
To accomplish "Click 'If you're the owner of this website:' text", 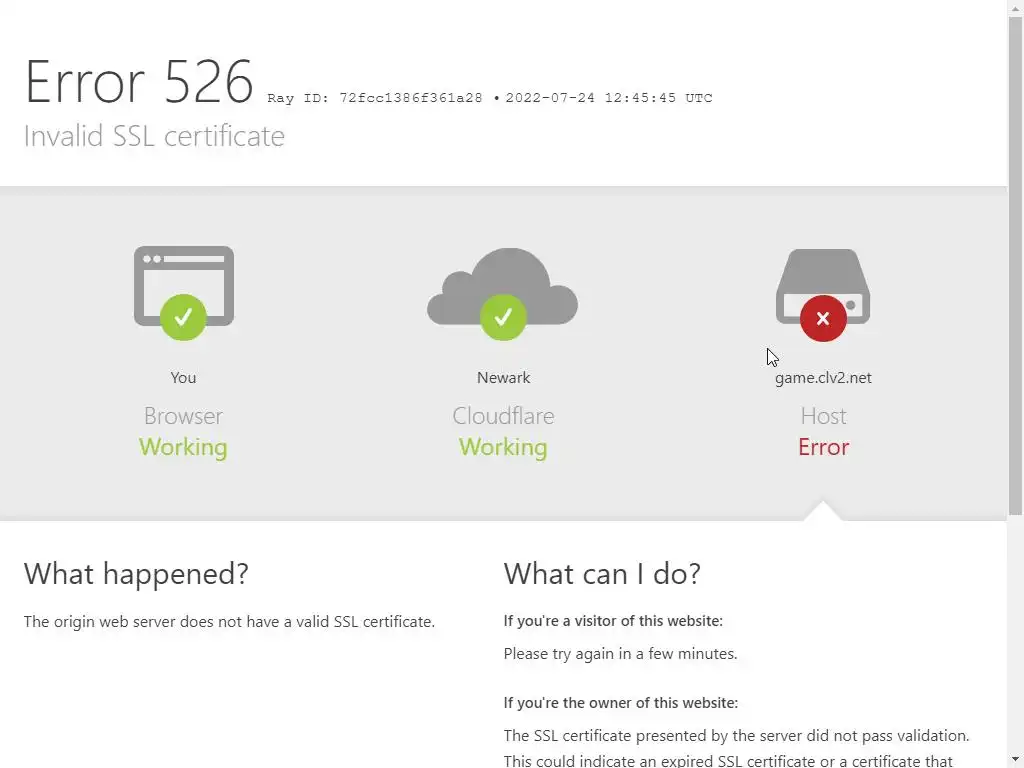I will pos(621,703).
